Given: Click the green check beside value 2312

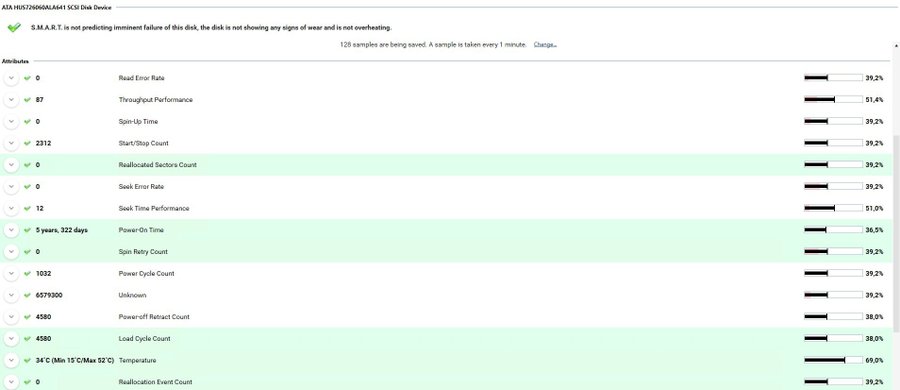Looking at the screenshot, I should [x=27, y=143].
